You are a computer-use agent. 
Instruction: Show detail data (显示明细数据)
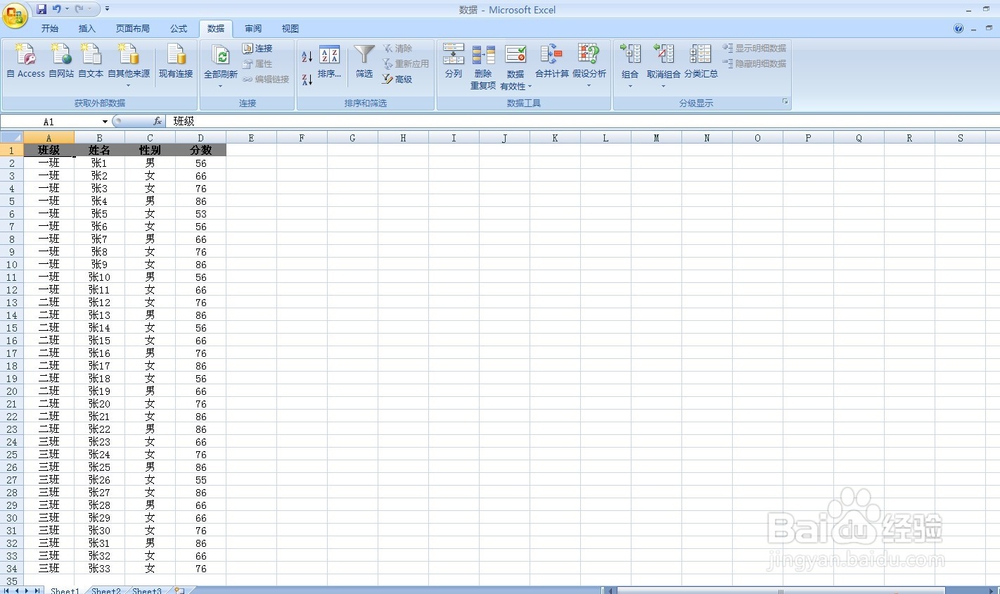[x=754, y=48]
